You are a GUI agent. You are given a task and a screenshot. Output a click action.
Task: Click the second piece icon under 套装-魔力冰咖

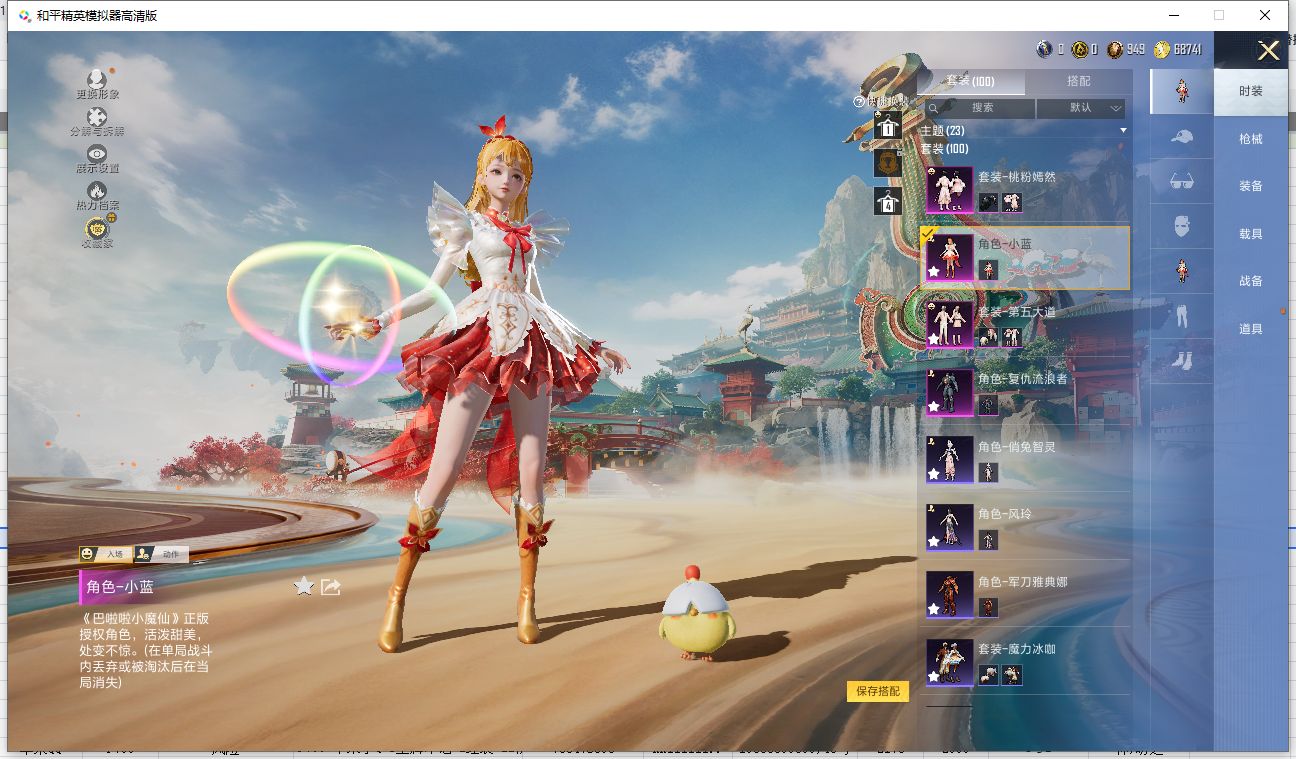point(1012,675)
